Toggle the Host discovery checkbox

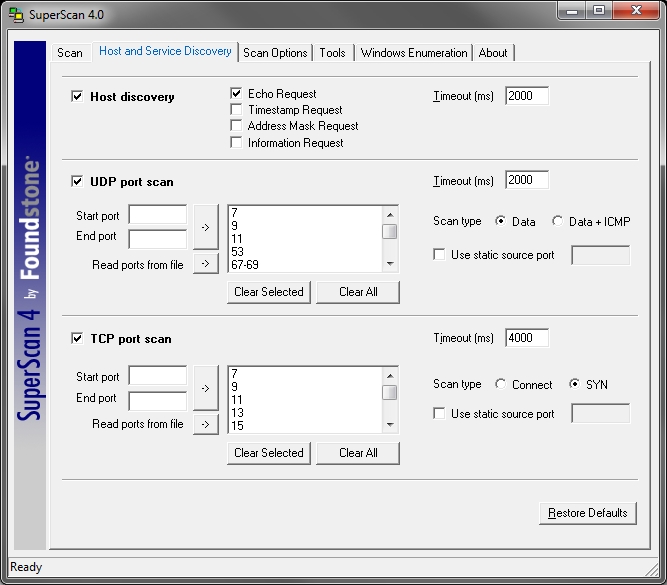[x=77, y=97]
